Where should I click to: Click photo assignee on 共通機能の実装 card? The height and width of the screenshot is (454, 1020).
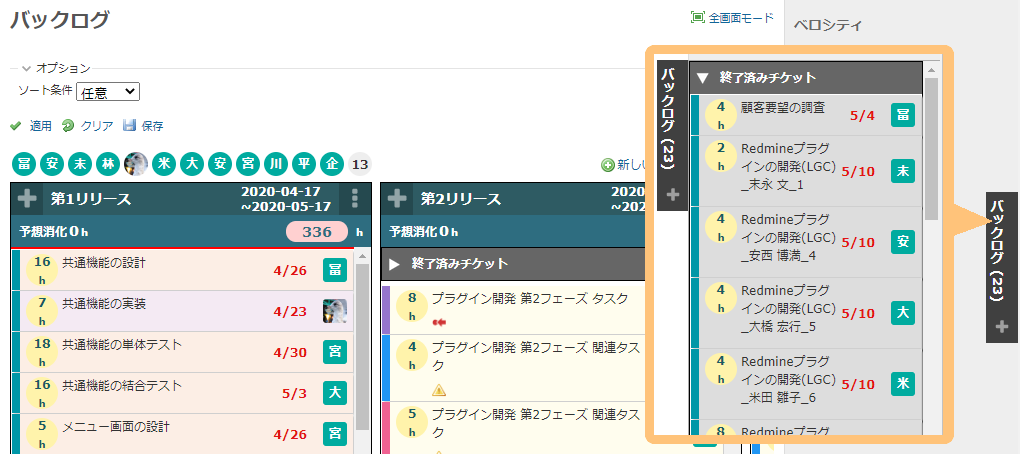click(334, 312)
